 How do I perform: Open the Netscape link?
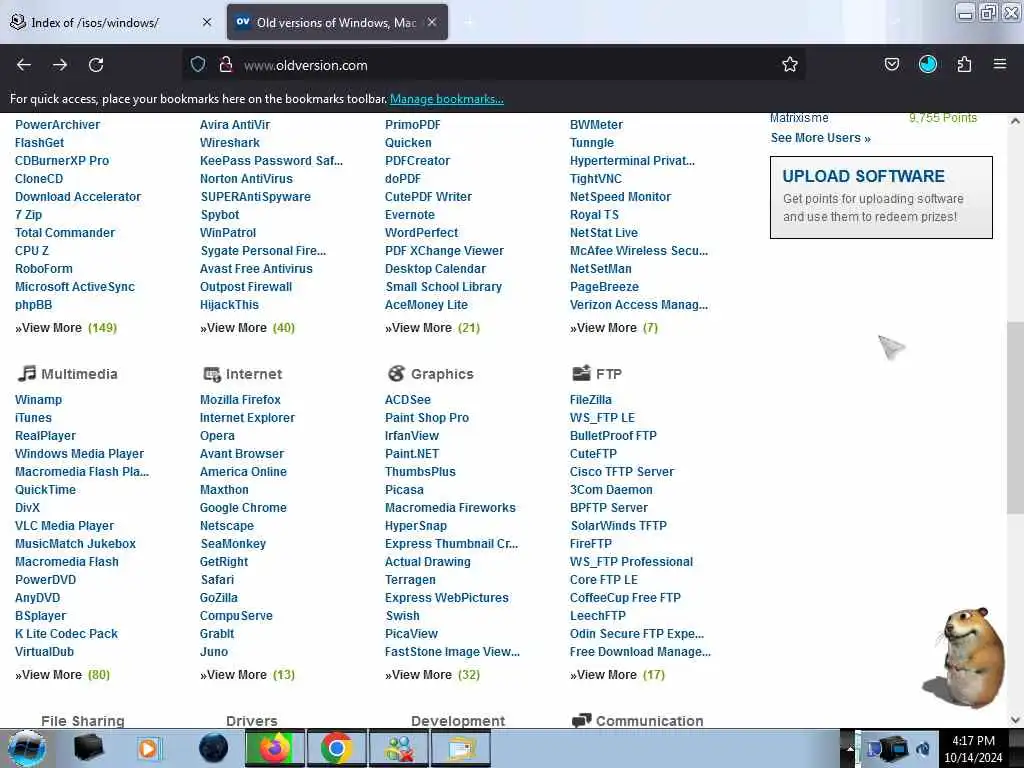coord(227,526)
